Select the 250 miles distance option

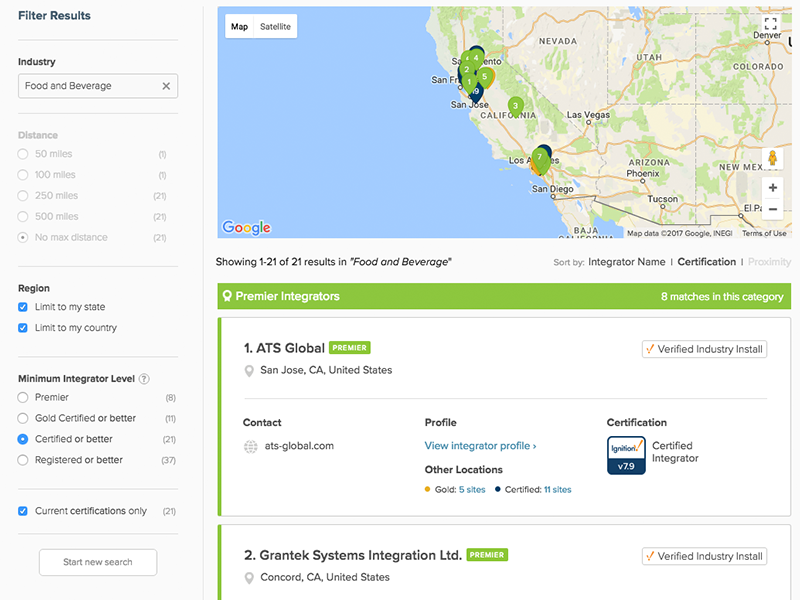click(22, 196)
